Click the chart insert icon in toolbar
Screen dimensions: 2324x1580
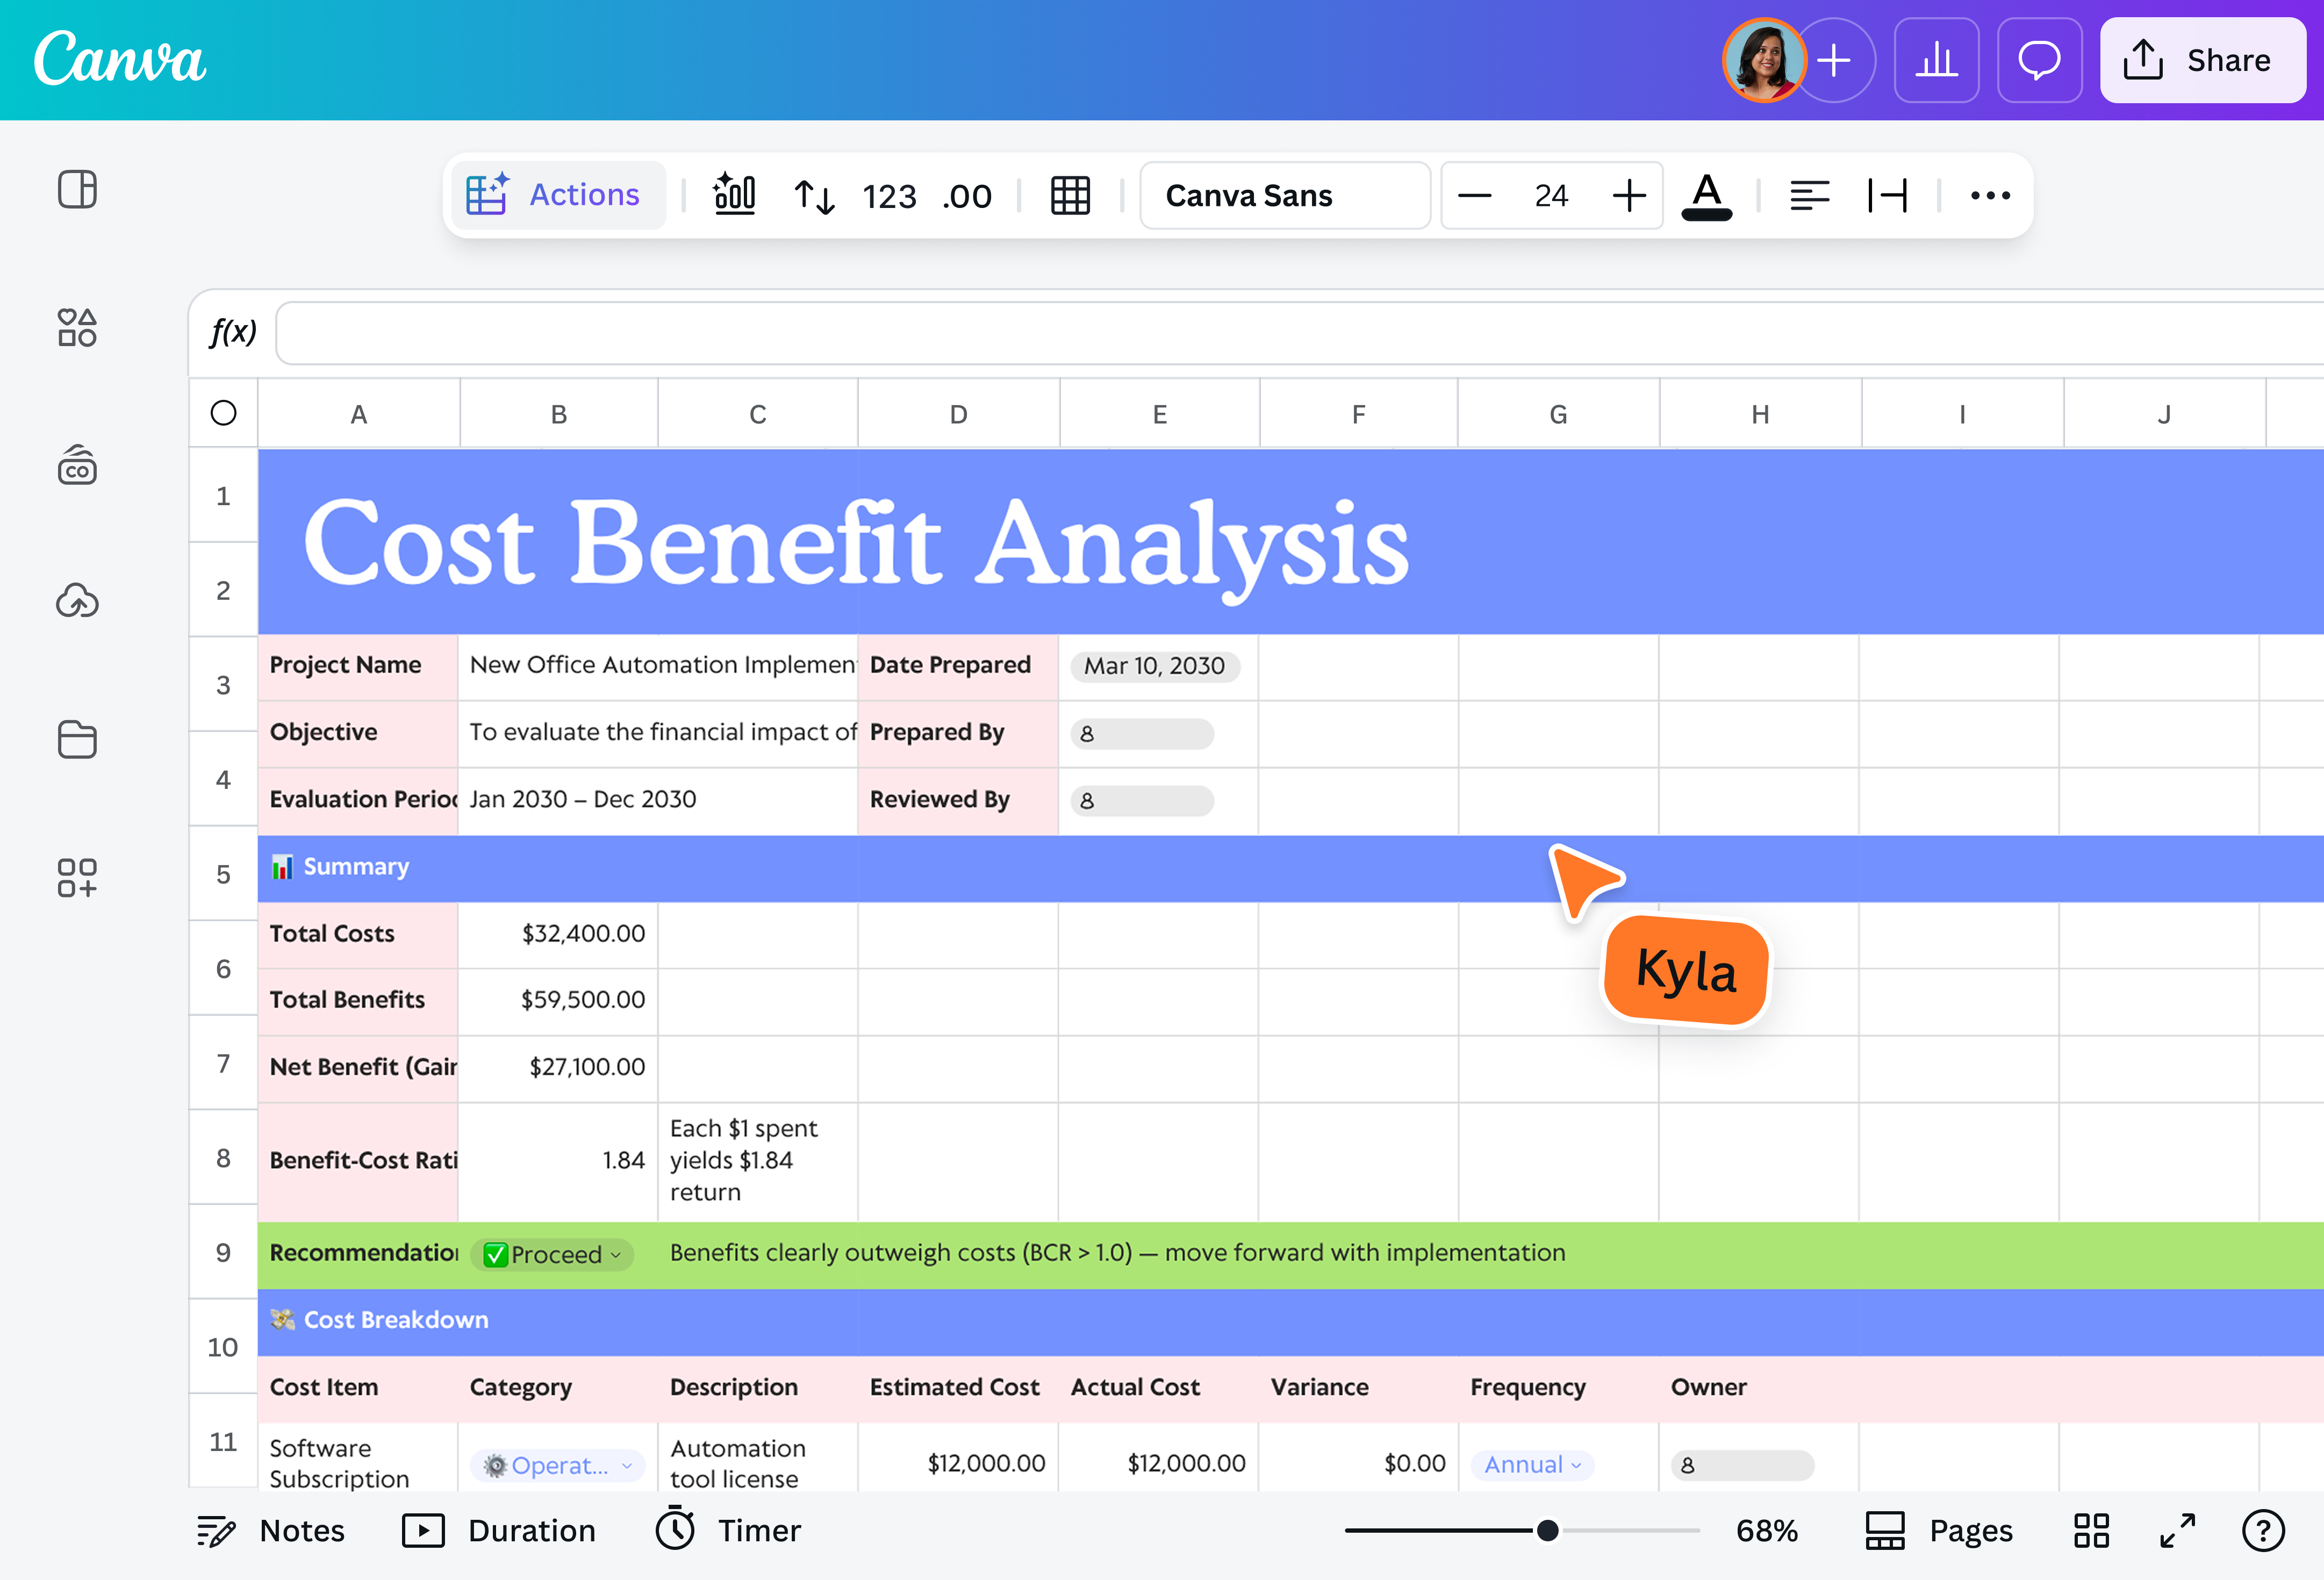click(x=735, y=195)
